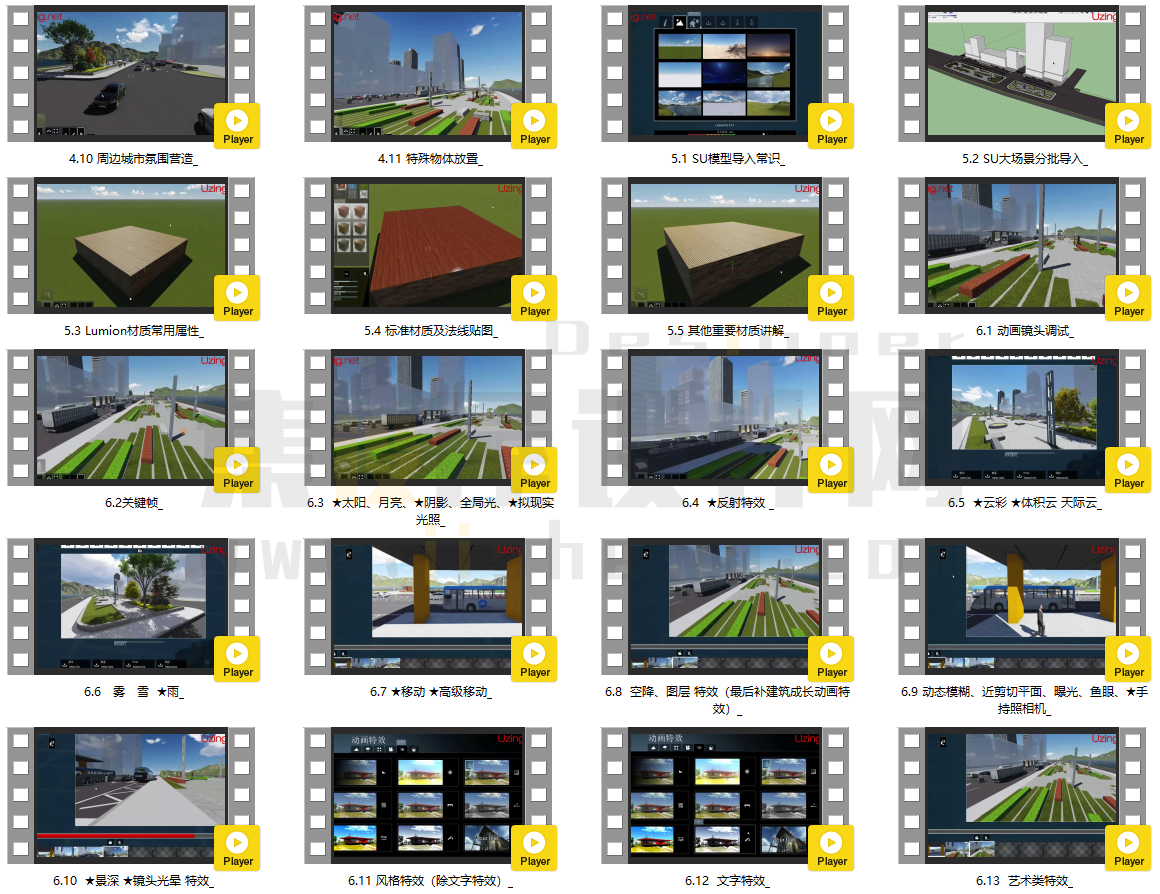The height and width of the screenshot is (894, 1160).
Task: Open the 5.2 SU大场景分批导入 thumbnail
Action: (1022, 73)
